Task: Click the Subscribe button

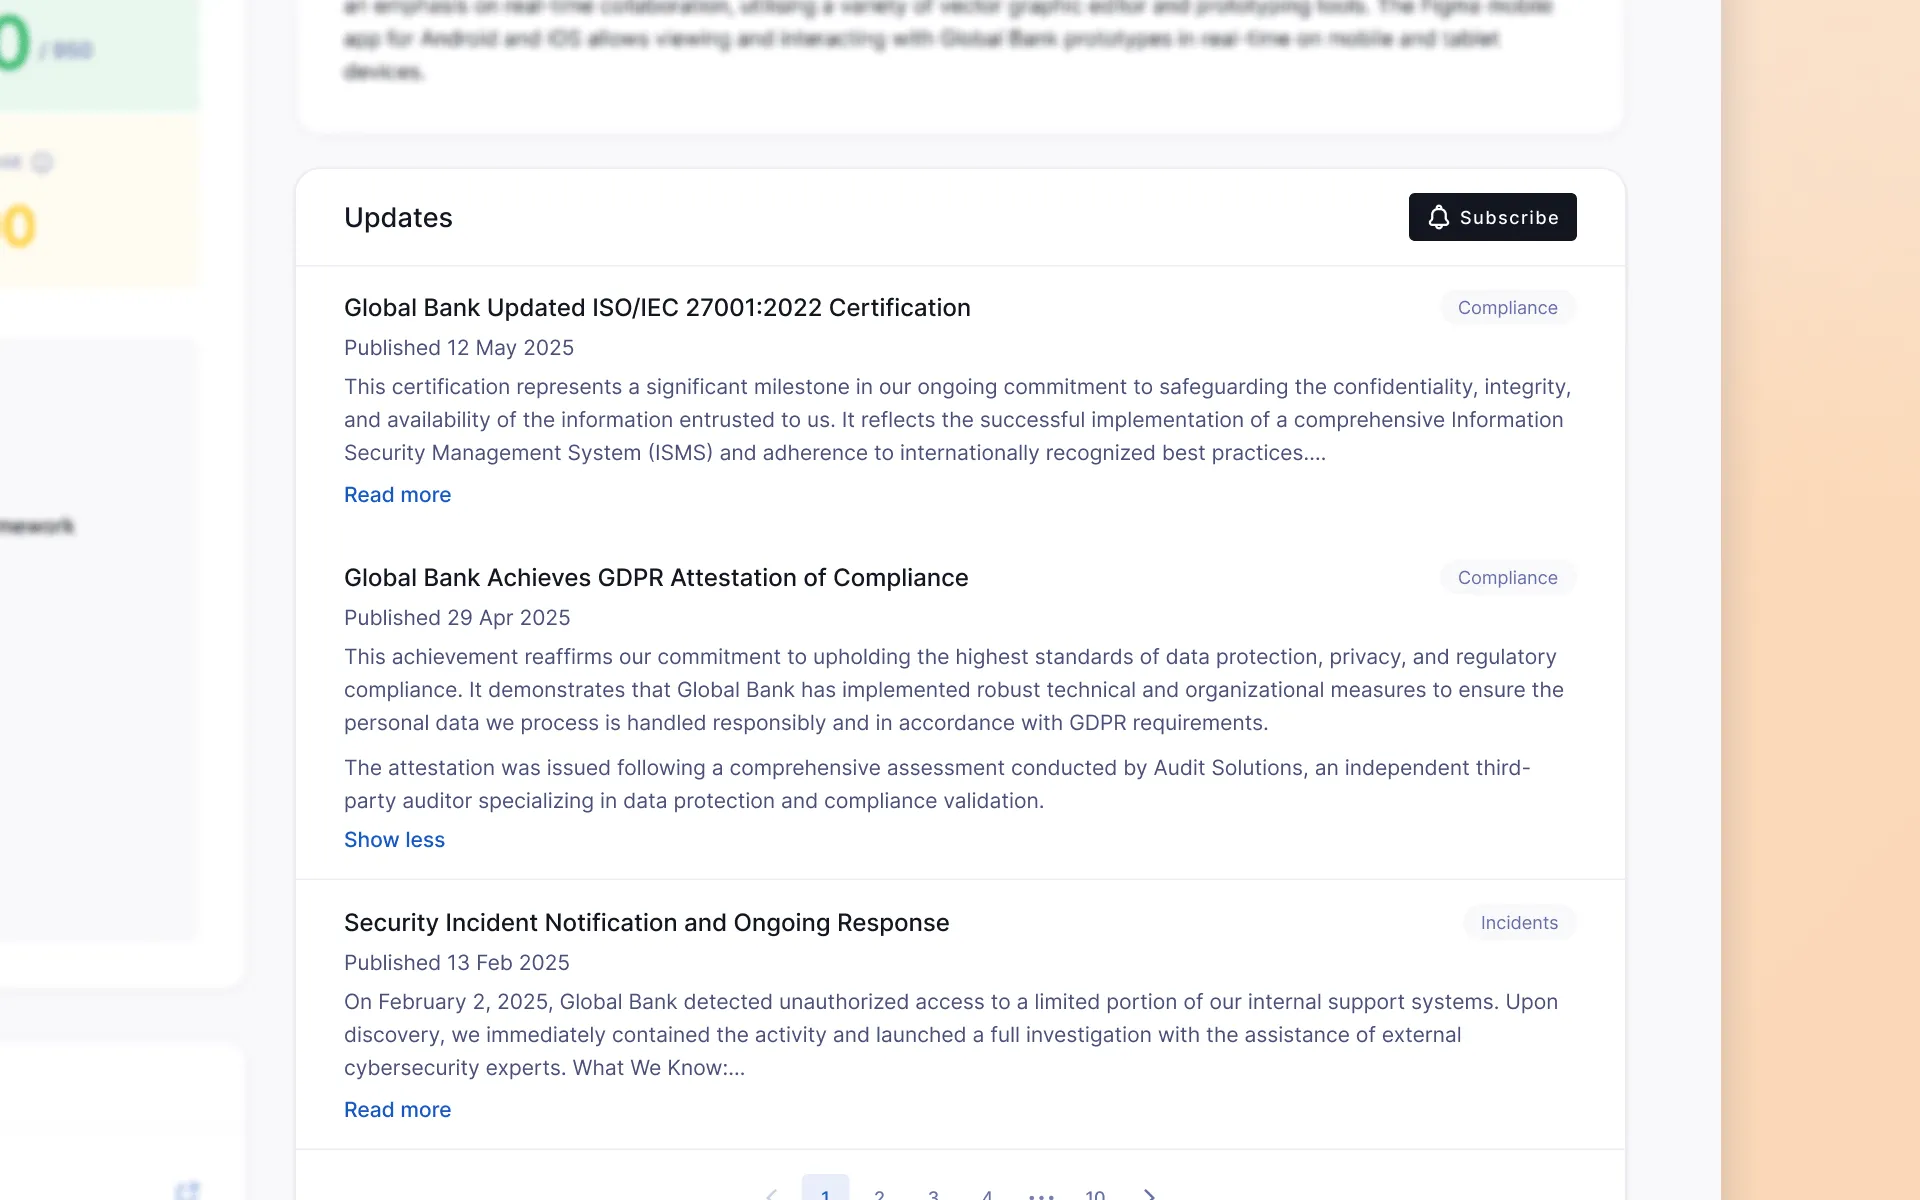Action: pyautogui.click(x=1492, y=217)
